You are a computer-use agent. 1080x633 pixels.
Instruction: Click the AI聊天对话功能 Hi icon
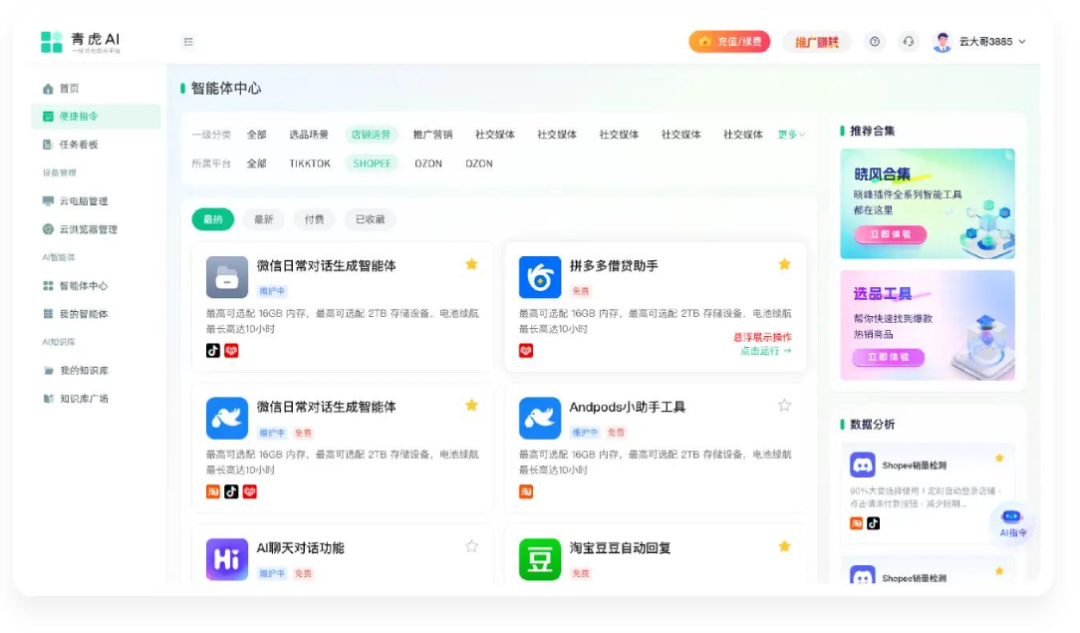[227, 559]
